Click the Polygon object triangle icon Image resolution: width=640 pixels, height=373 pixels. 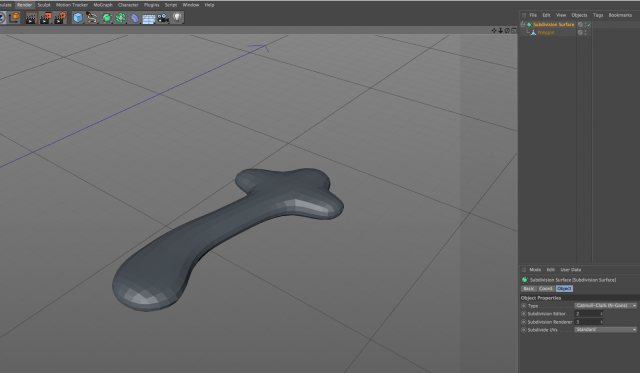(x=533, y=32)
